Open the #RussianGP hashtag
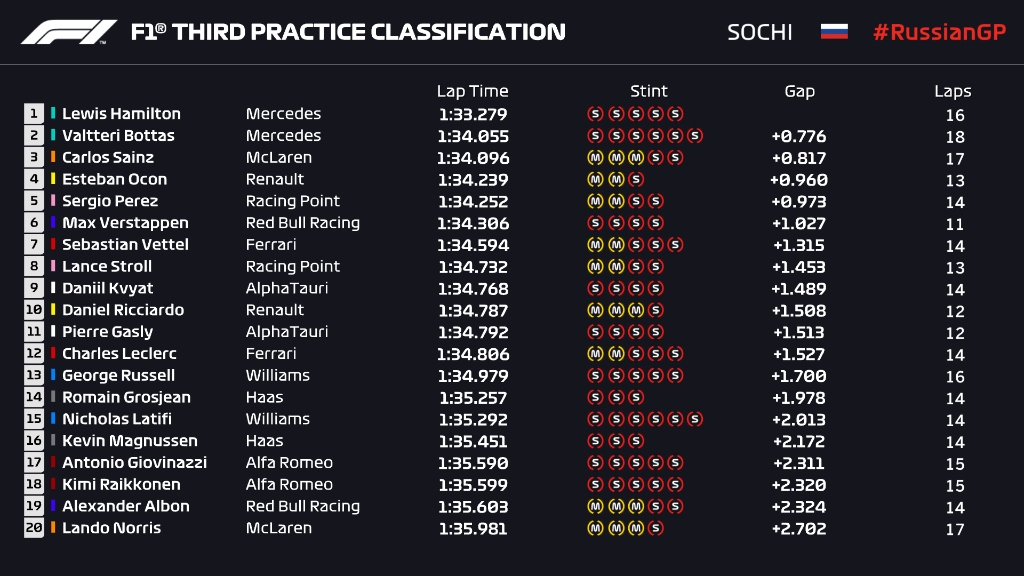 click(x=938, y=32)
